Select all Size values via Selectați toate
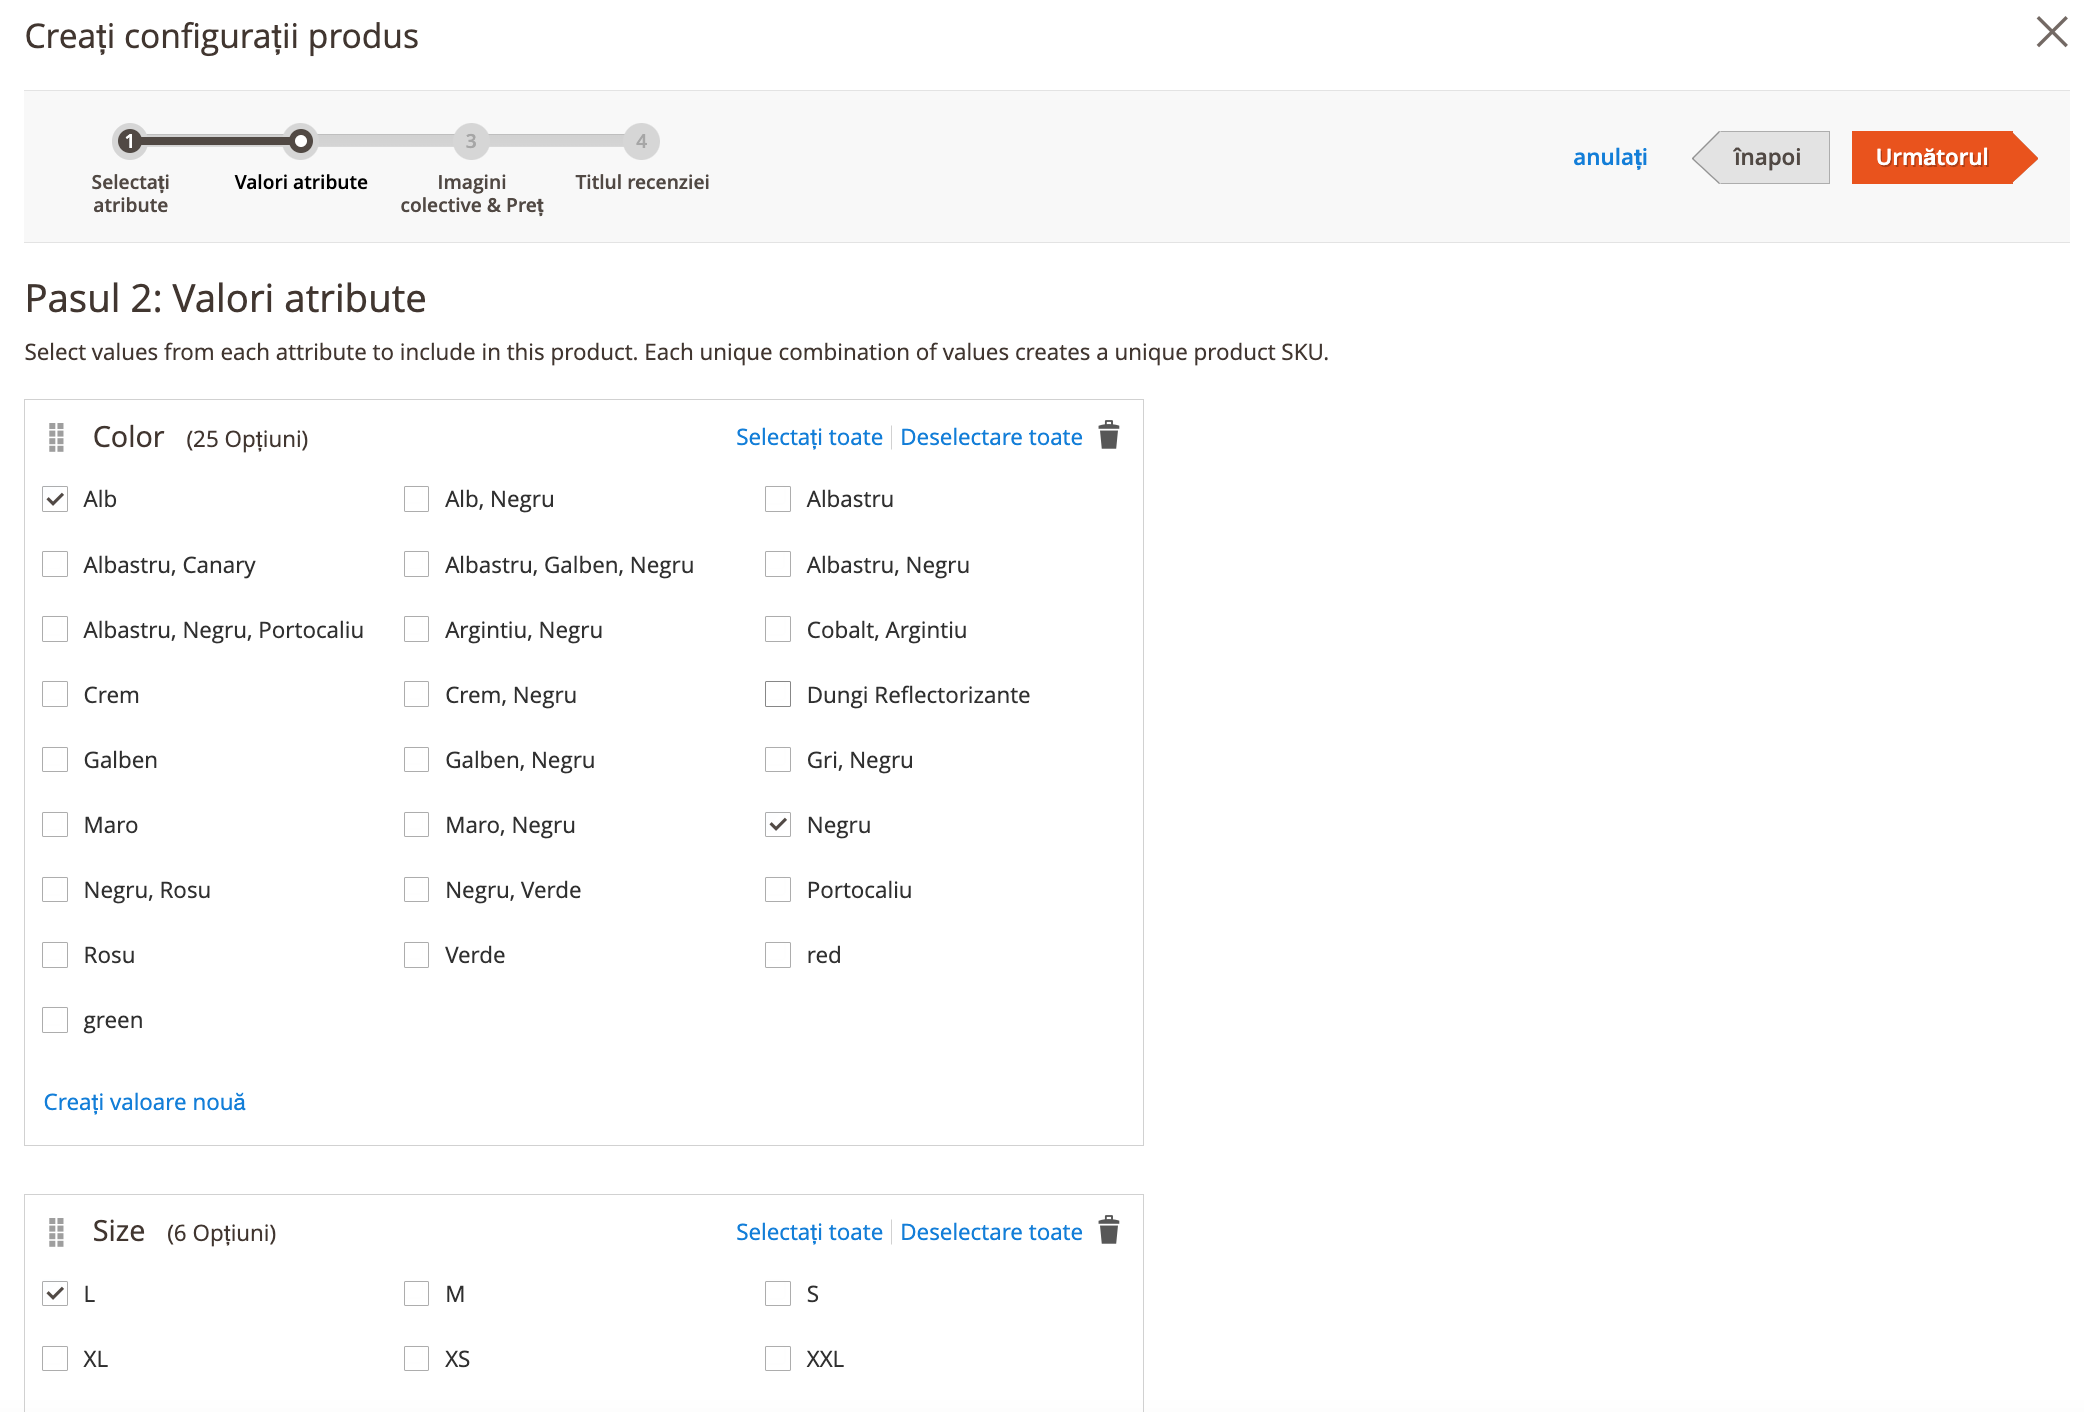The width and height of the screenshot is (2084, 1412). click(x=809, y=1232)
